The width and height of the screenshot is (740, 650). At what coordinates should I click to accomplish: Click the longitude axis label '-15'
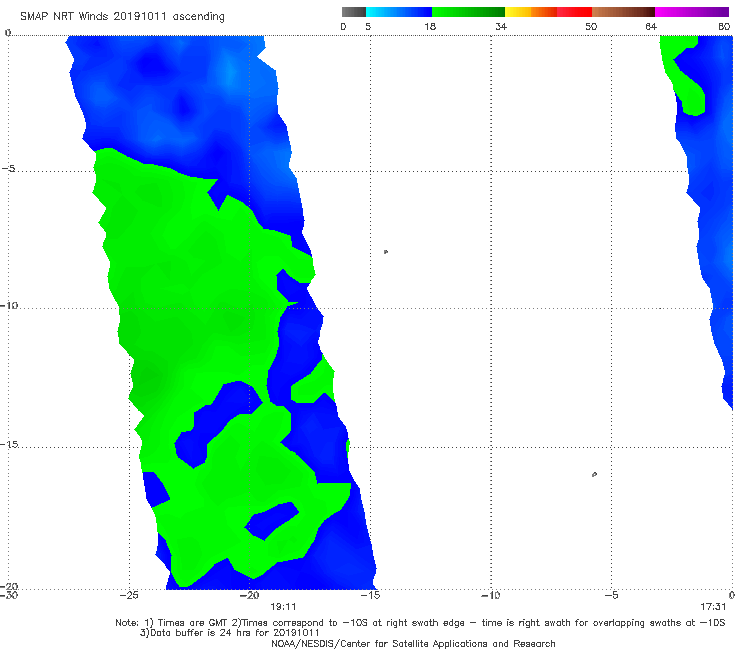click(x=370, y=595)
